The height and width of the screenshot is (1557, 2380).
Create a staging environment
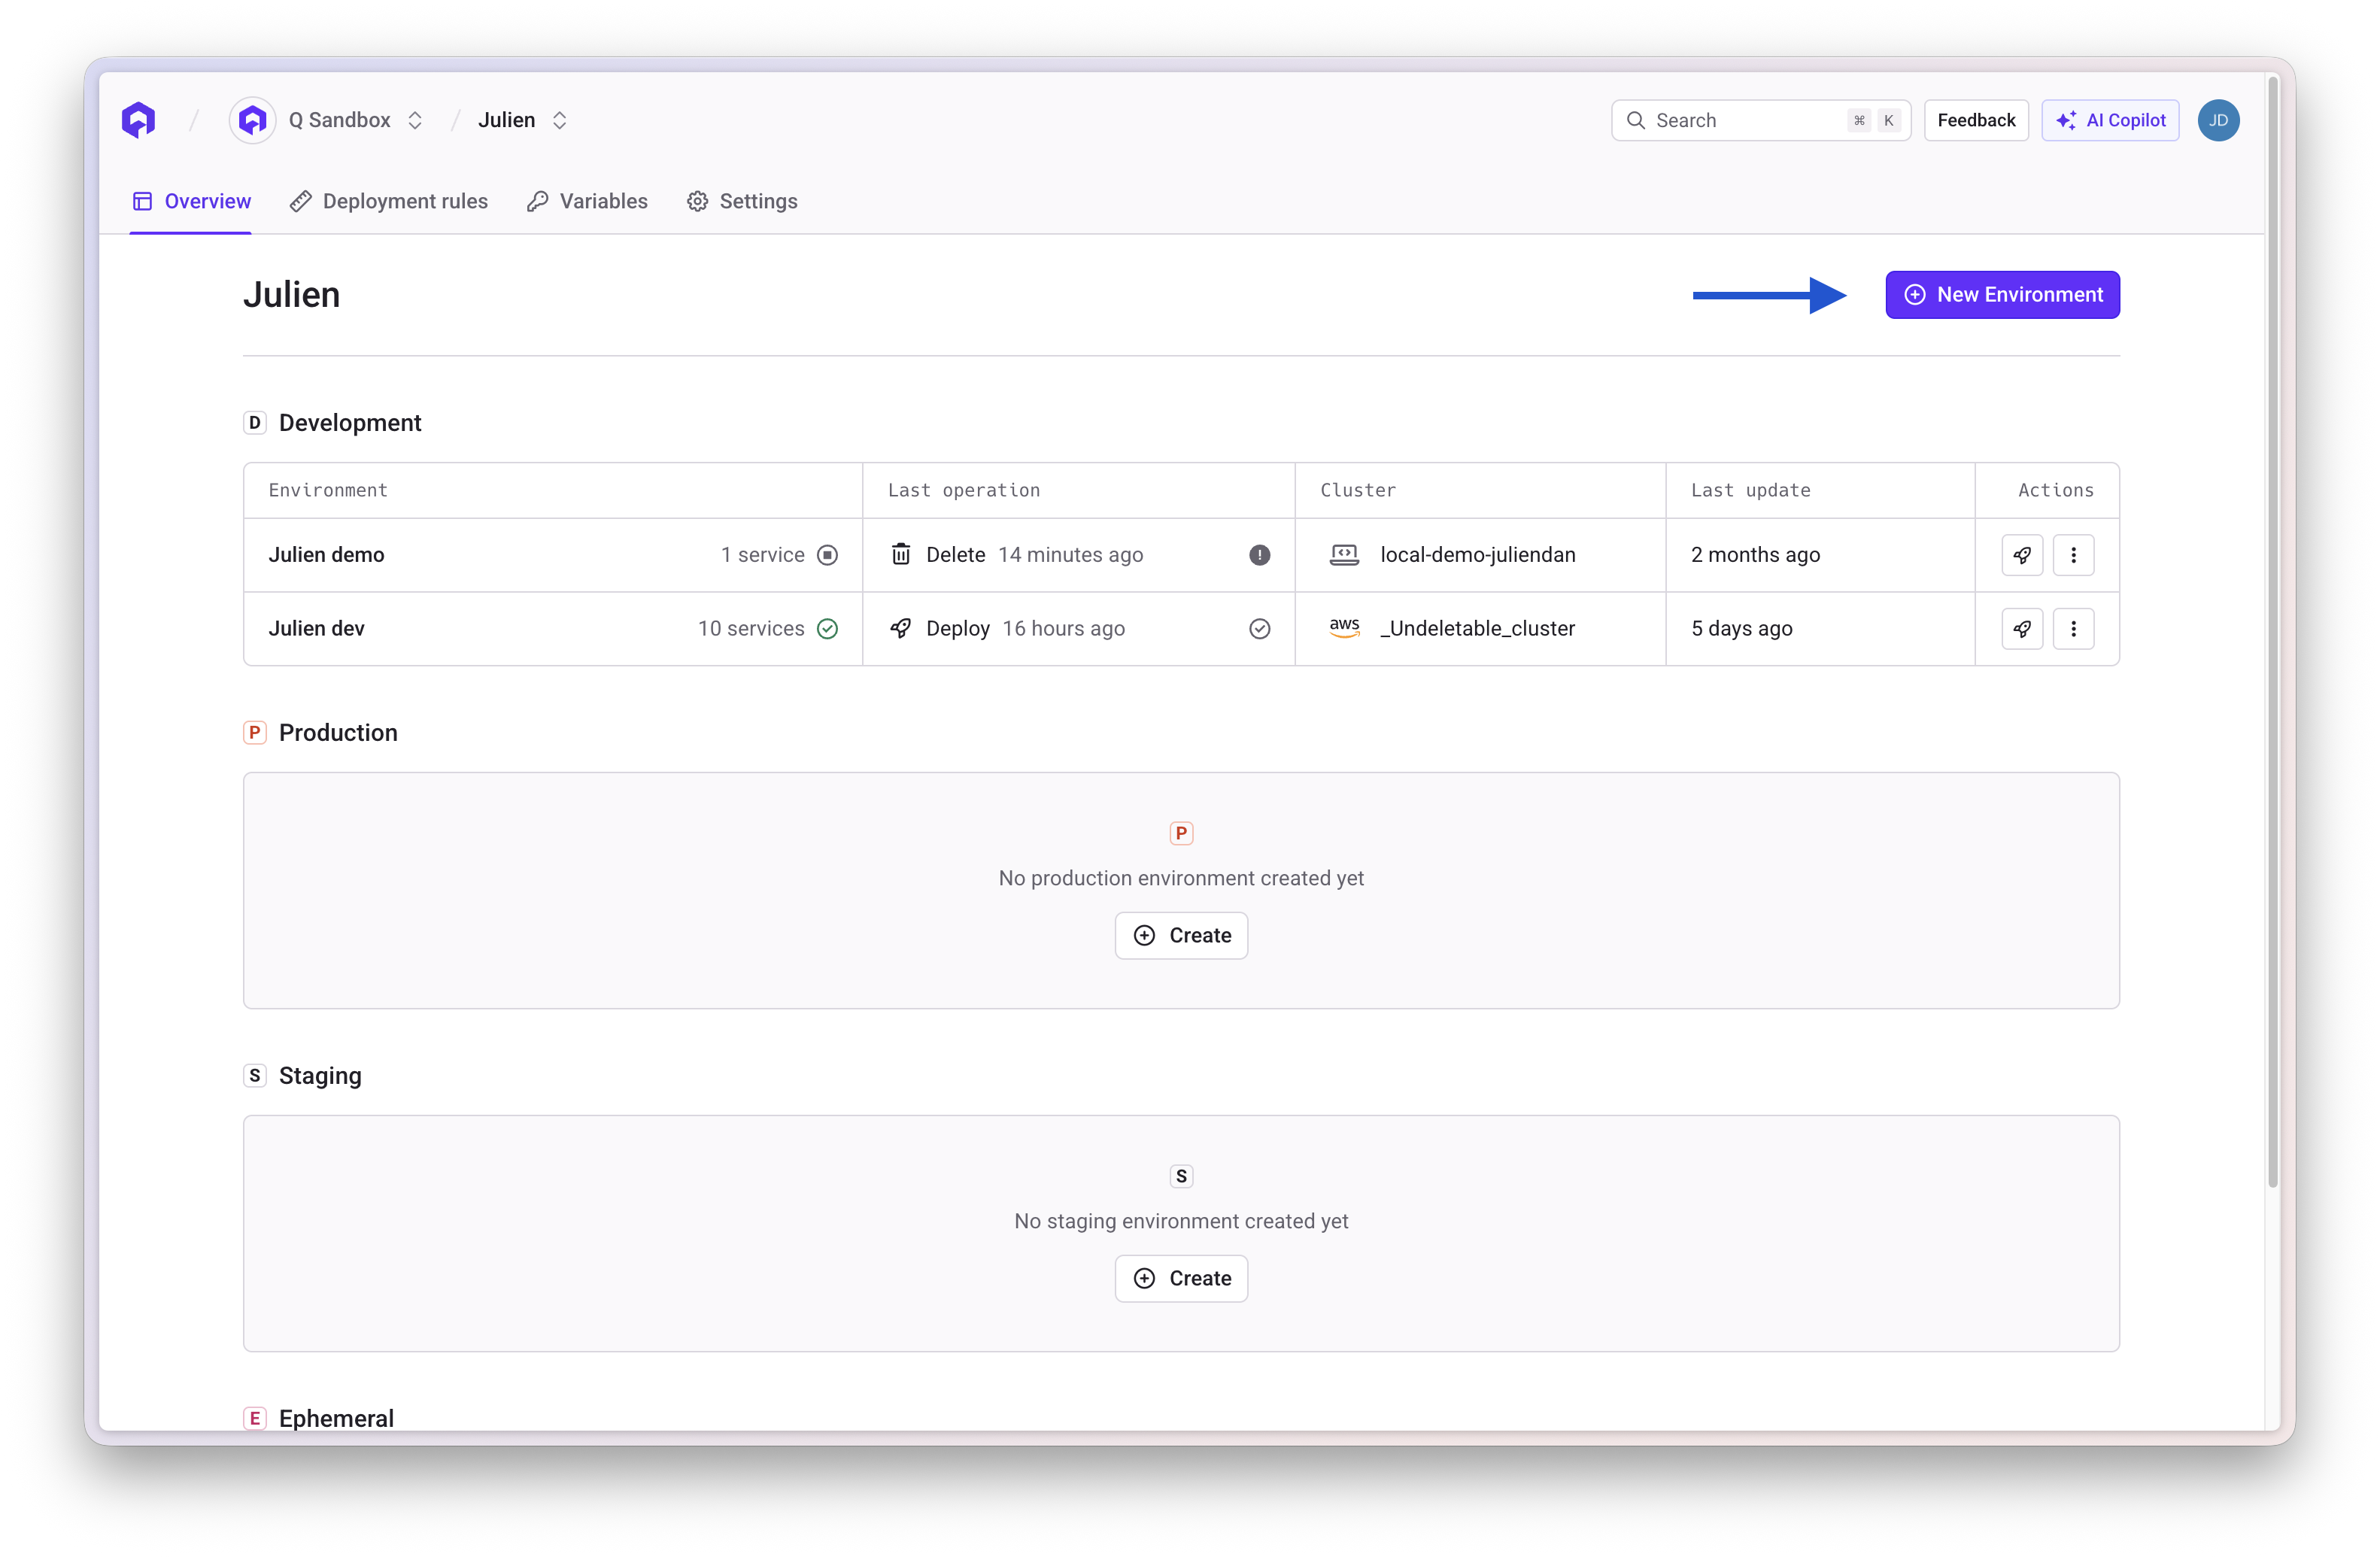[1181, 1278]
